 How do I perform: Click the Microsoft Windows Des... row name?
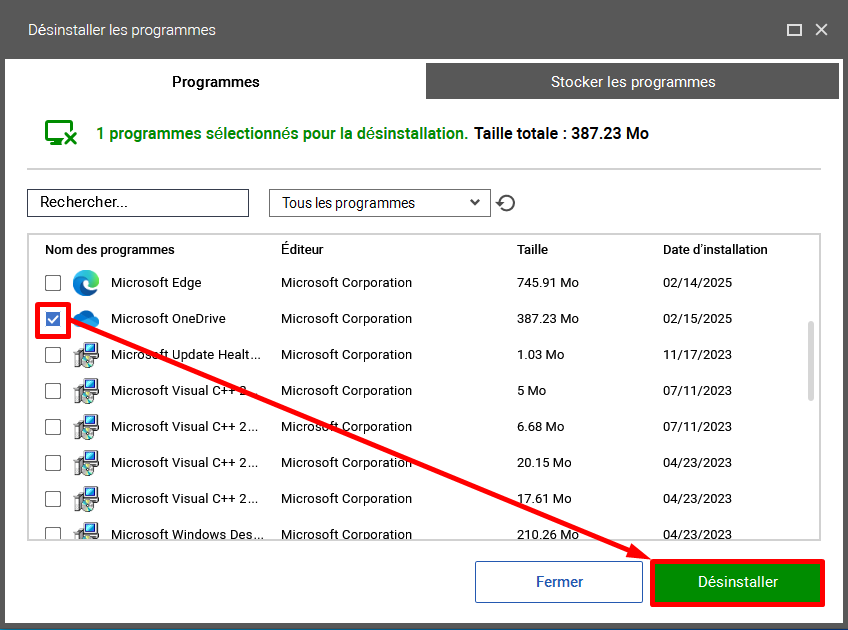click(187, 534)
